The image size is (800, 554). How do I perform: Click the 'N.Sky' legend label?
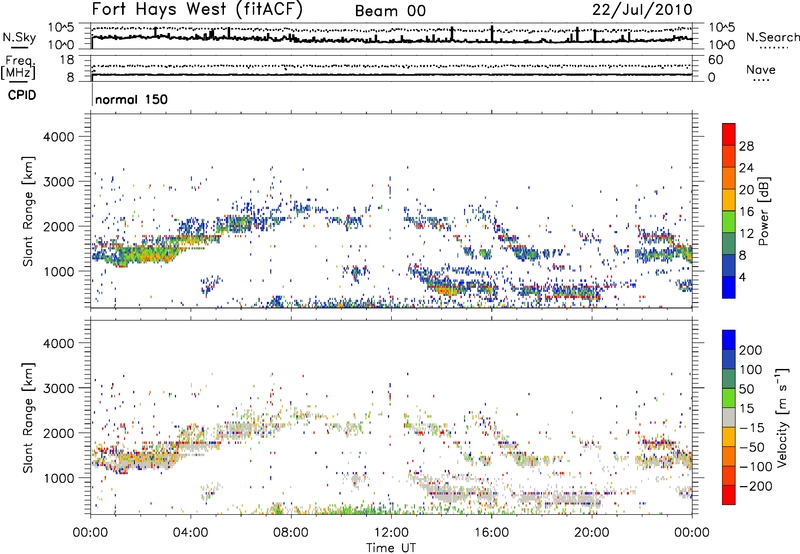coord(19,37)
